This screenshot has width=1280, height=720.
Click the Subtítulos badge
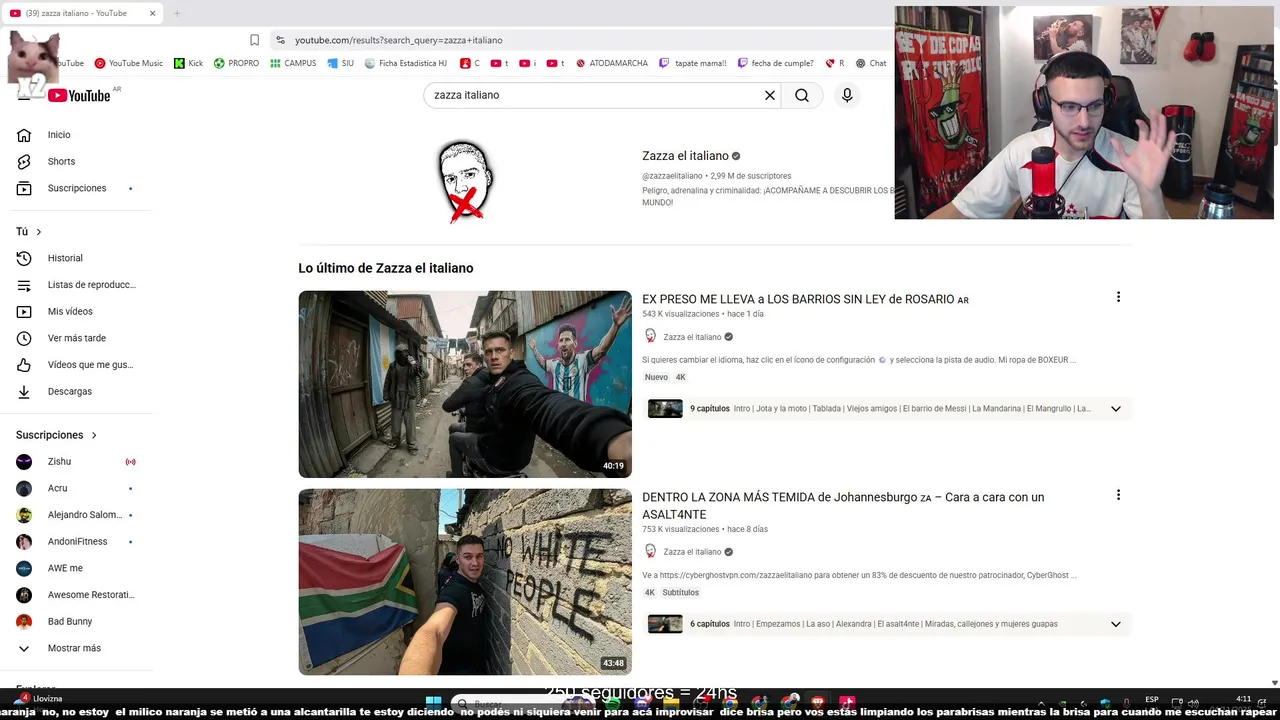[x=680, y=593]
